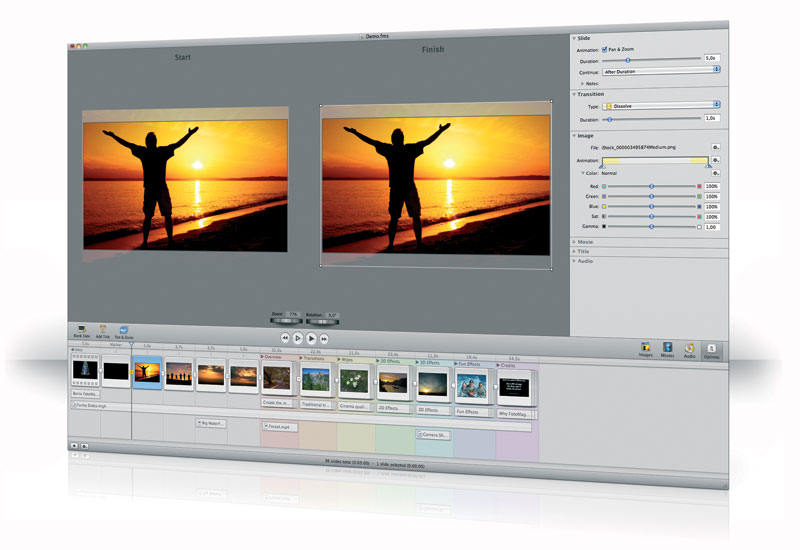Click the blue swatch beside Blue slider

coord(699,207)
